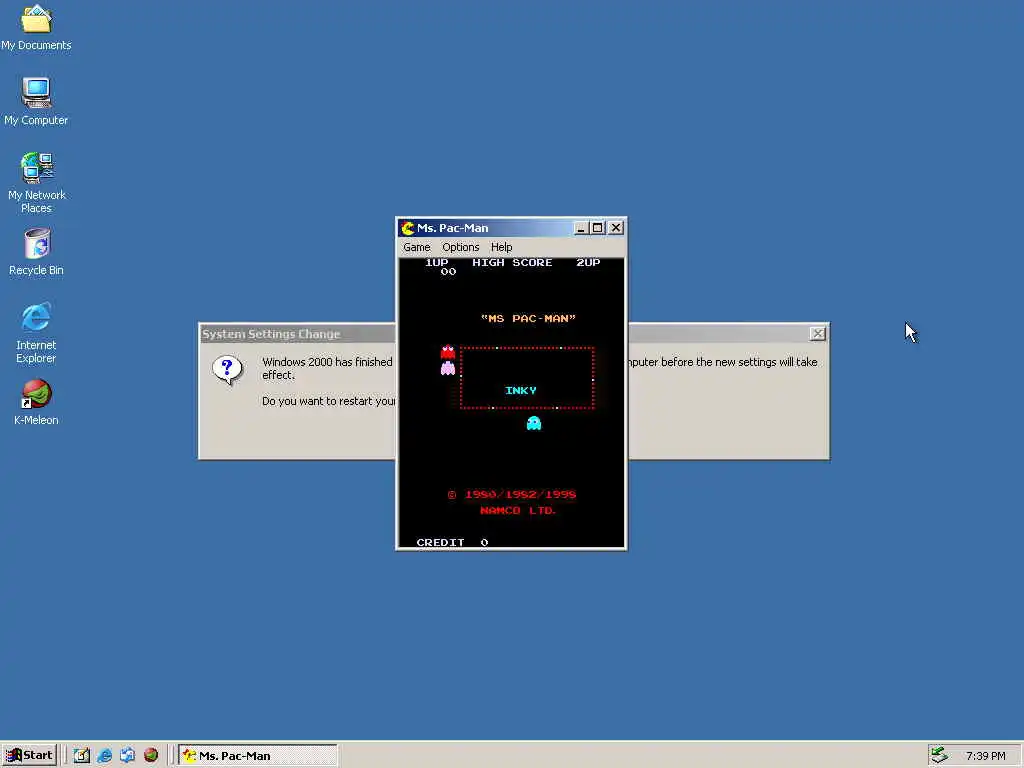This screenshot has width=1024, height=768.
Task: Select the Recycle Bin icon
Action: (x=37, y=251)
